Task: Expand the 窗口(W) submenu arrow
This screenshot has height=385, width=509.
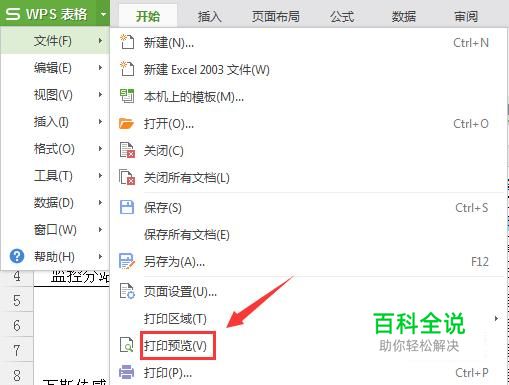Action: [100, 229]
